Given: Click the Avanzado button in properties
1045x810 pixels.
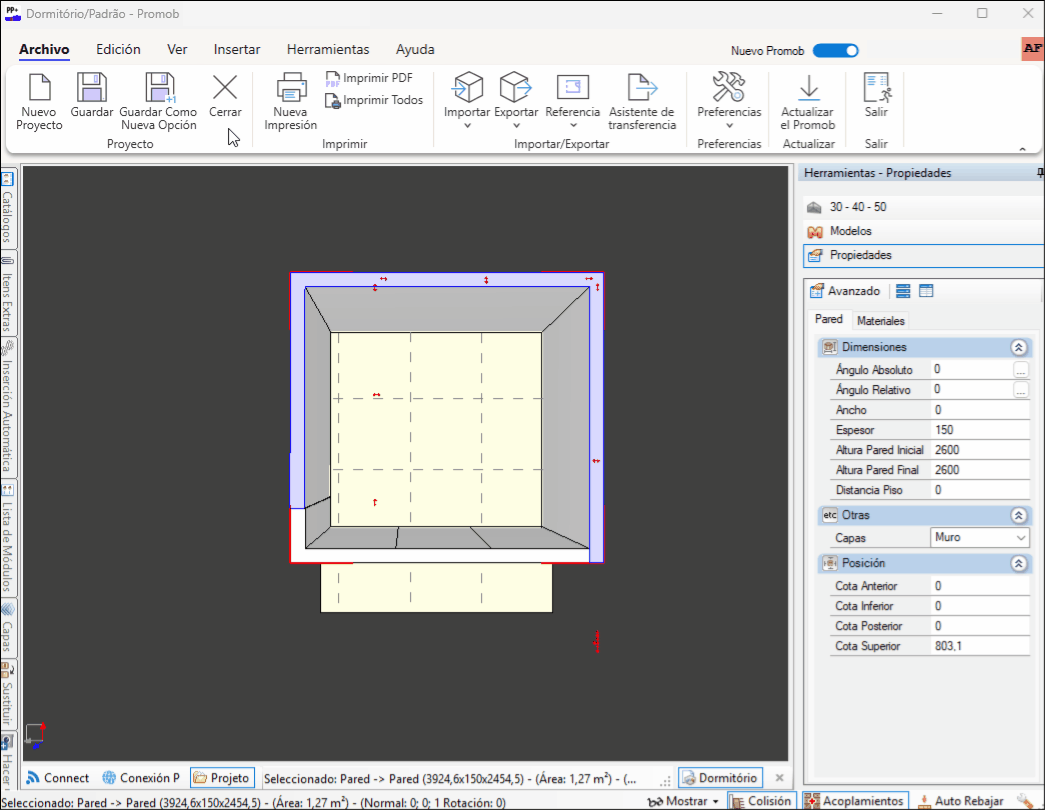Looking at the screenshot, I should pos(844,291).
